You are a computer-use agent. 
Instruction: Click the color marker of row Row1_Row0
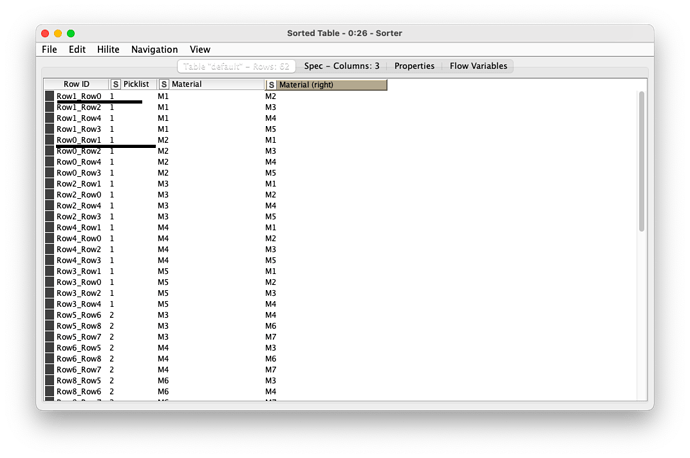click(x=49, y=96)
